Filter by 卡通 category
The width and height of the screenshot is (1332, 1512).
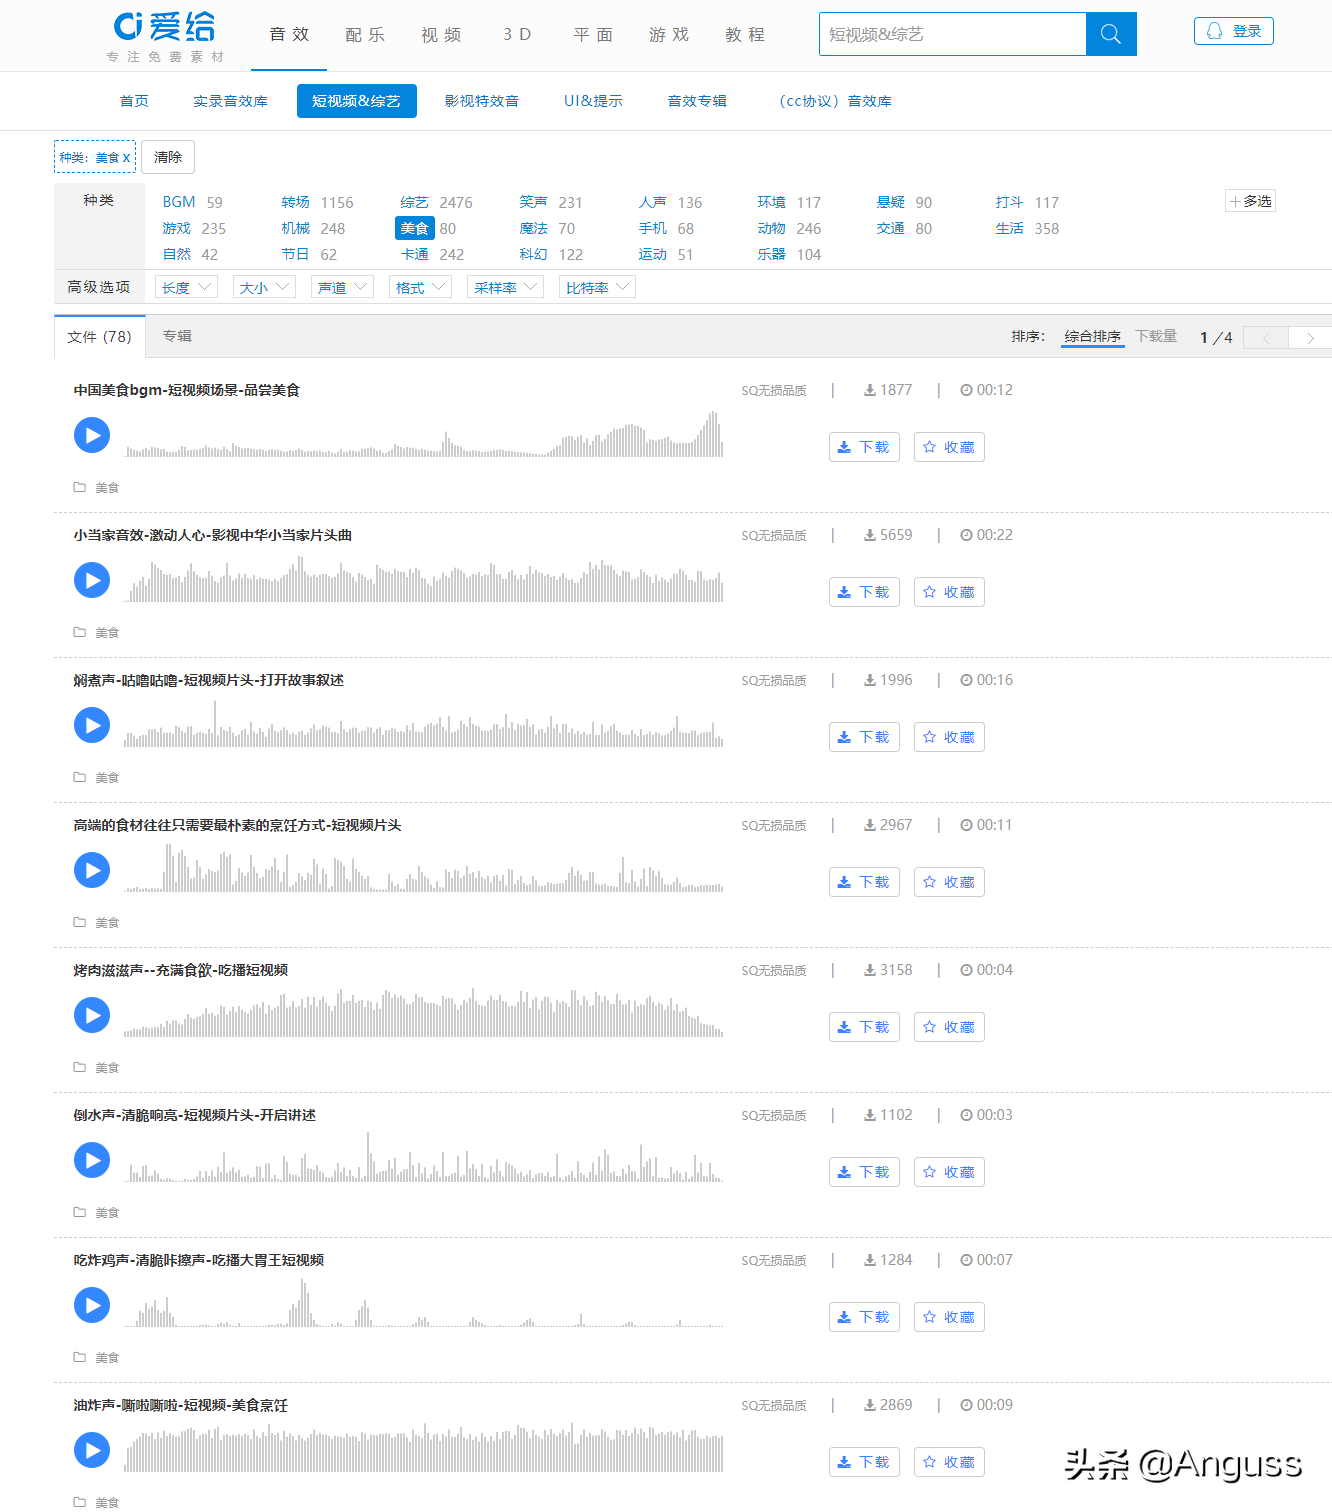pyautogui.click(x=414, y=254)
